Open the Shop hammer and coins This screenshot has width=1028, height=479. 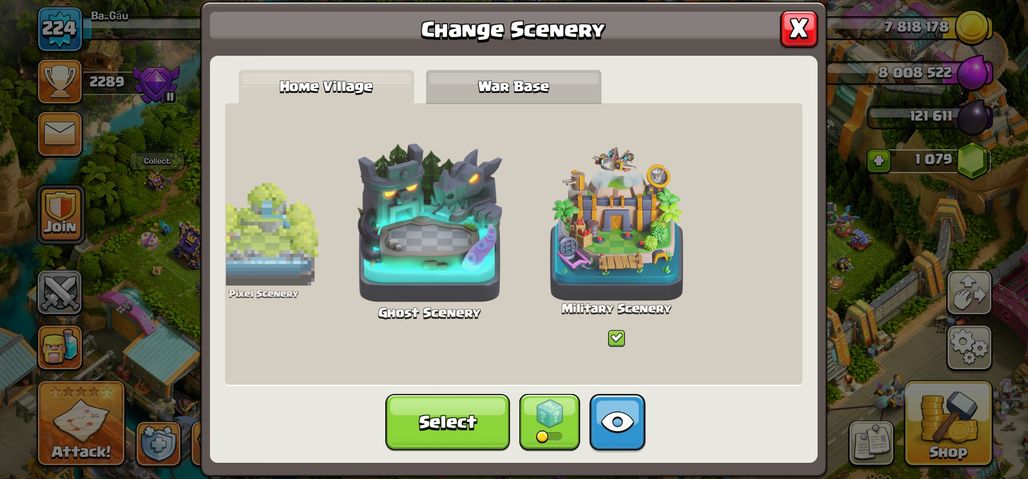tap(948, 423)
